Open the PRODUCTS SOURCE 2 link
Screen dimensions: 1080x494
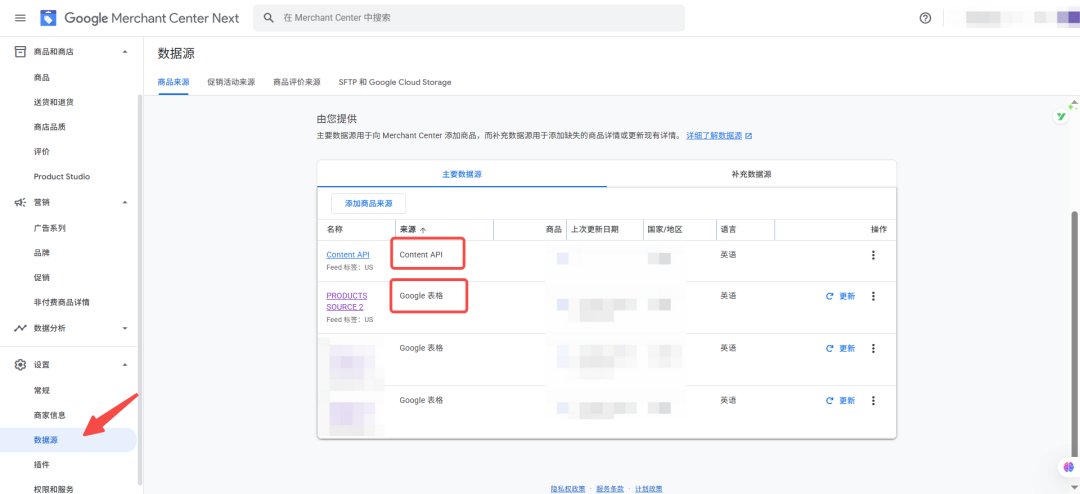click(x=347, y=301)
